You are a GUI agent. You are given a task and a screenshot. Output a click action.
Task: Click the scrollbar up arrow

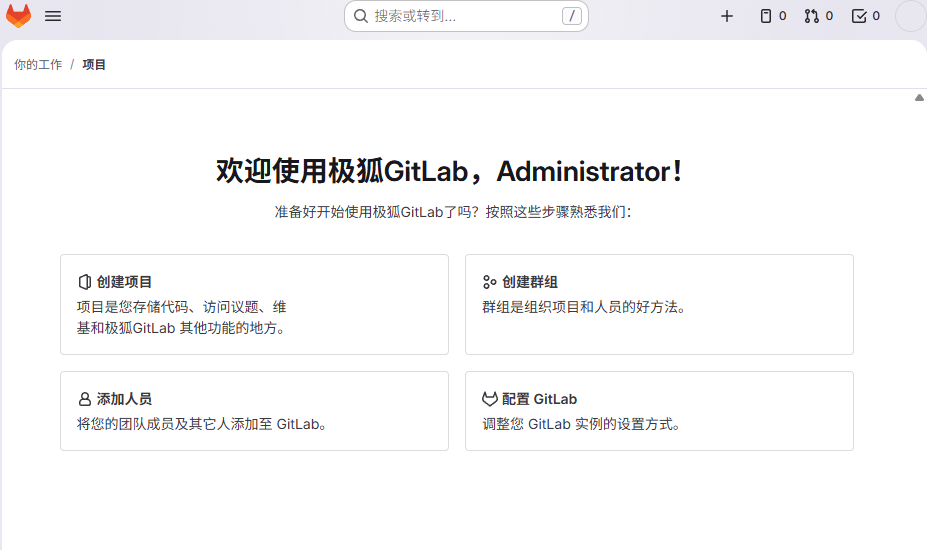coord(919,98)
